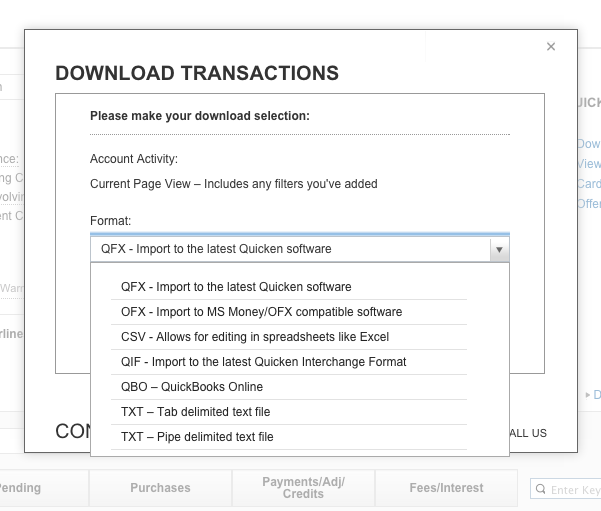Select OFX - Import to MS Money option
601x511 pixels.
289,312
